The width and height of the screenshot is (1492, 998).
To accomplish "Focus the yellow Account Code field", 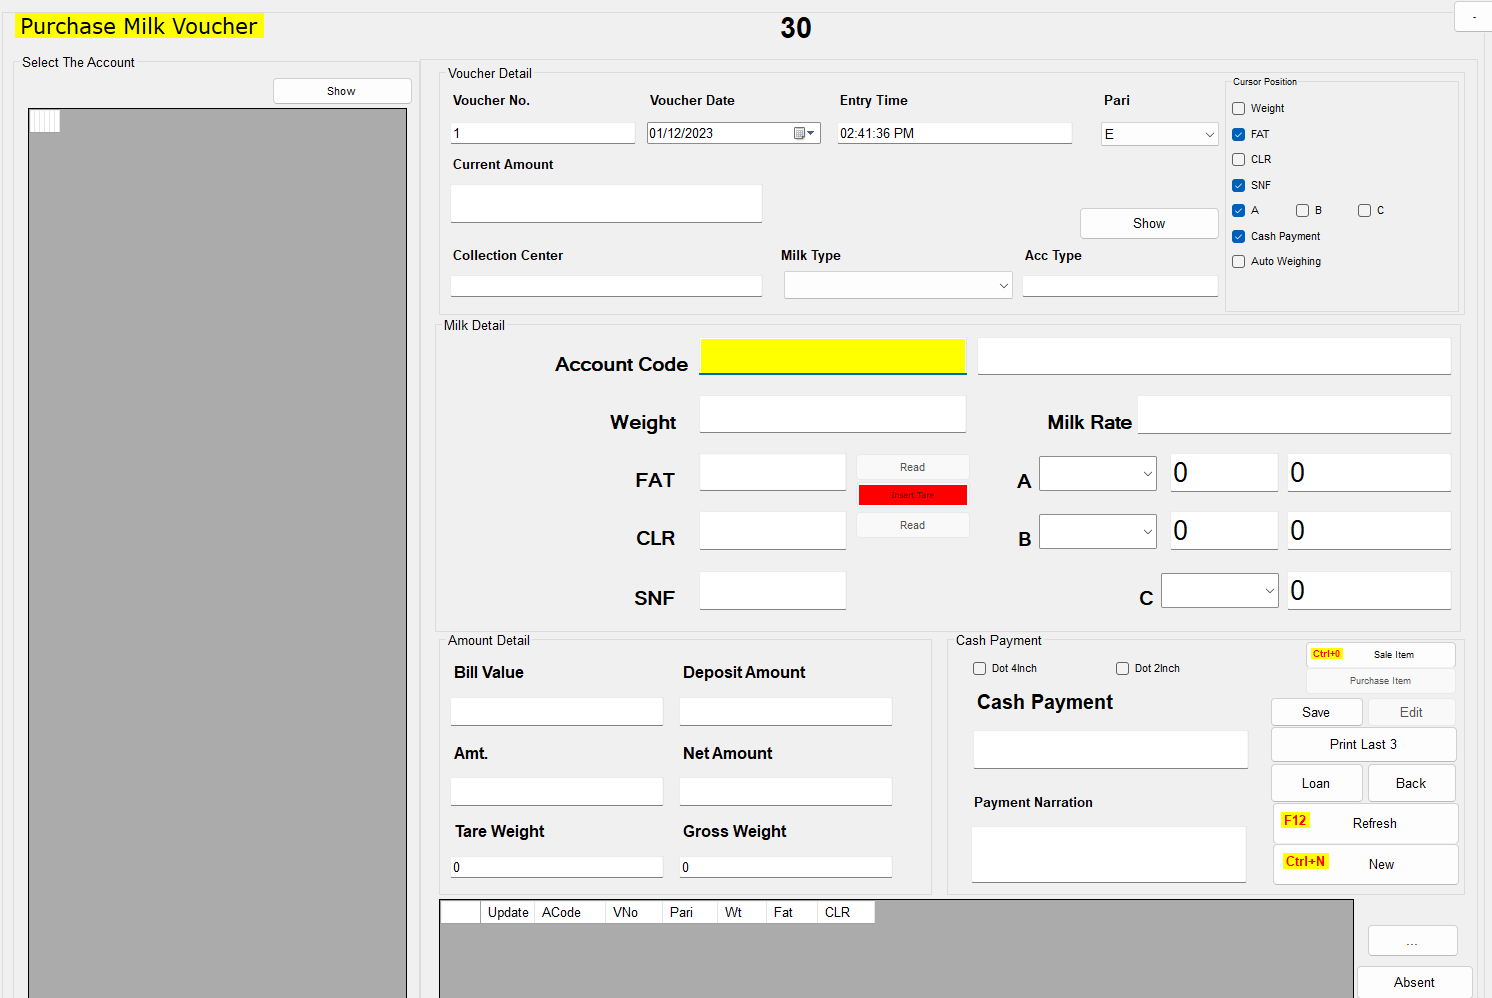I will (833, 356).
